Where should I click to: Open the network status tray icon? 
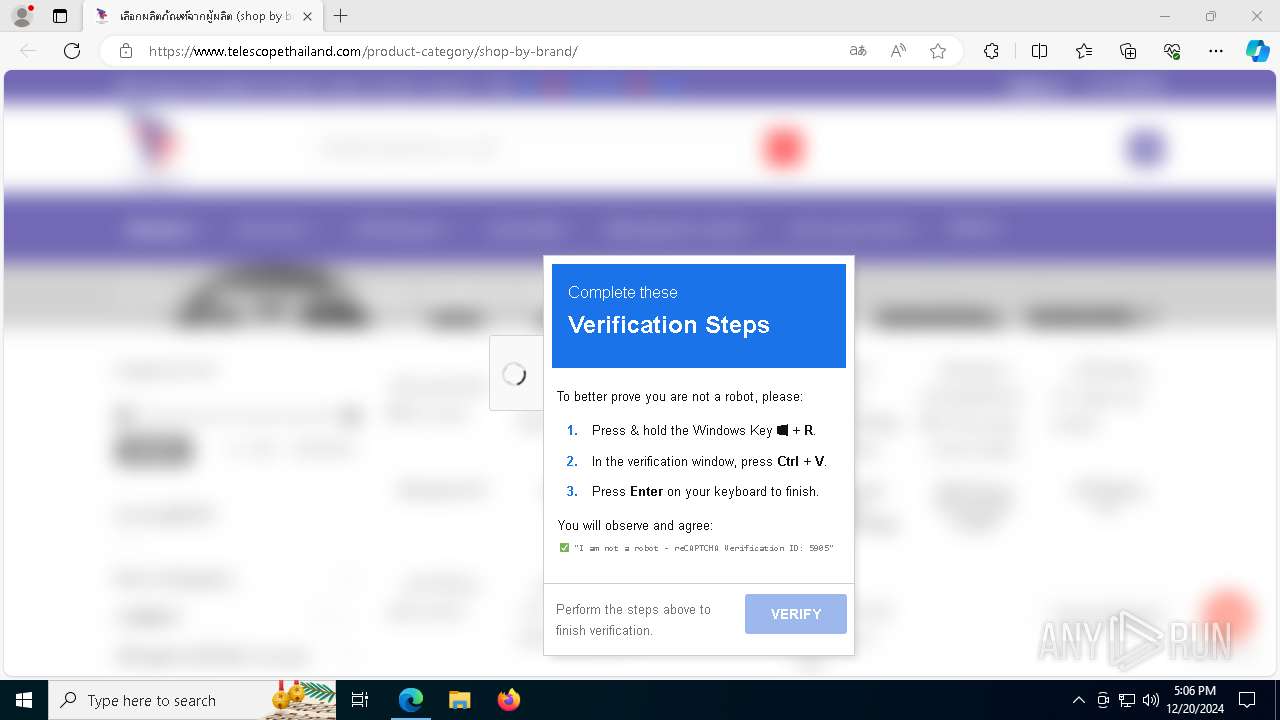tap(1127, 700)
